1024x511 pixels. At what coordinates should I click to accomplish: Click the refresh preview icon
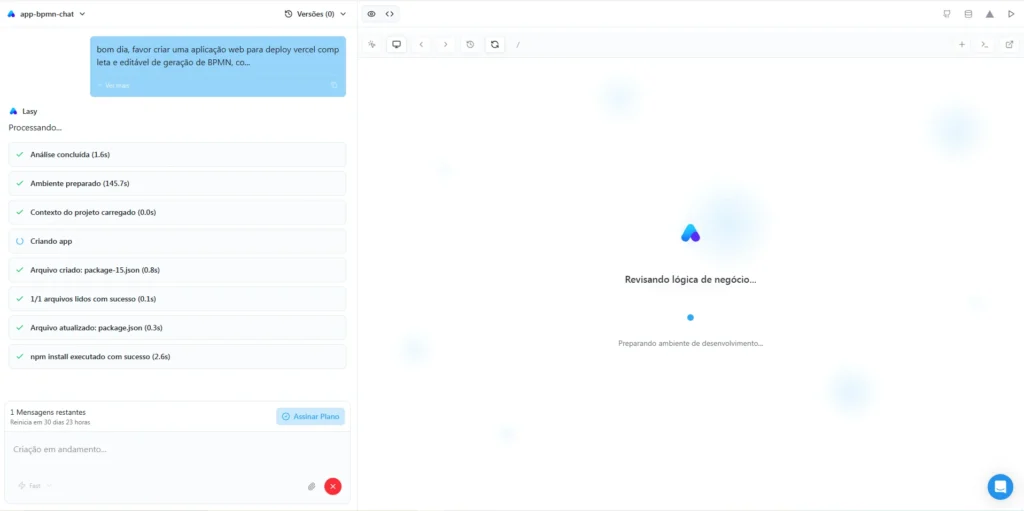(494, 44)
